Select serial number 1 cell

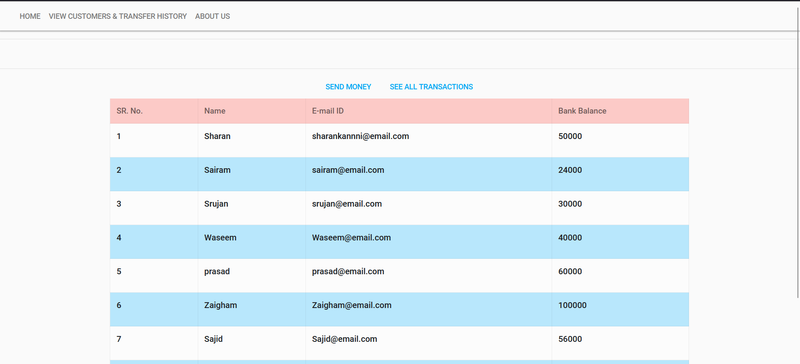pos(154,140)
